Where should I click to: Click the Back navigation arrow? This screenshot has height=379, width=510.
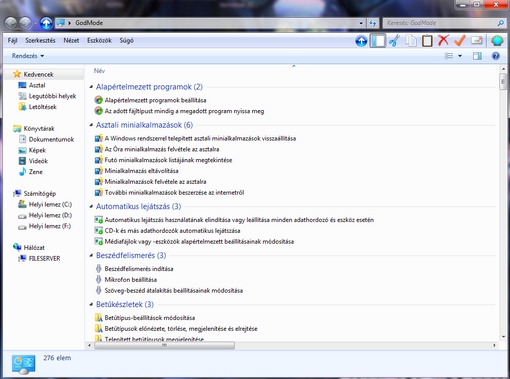11,23
